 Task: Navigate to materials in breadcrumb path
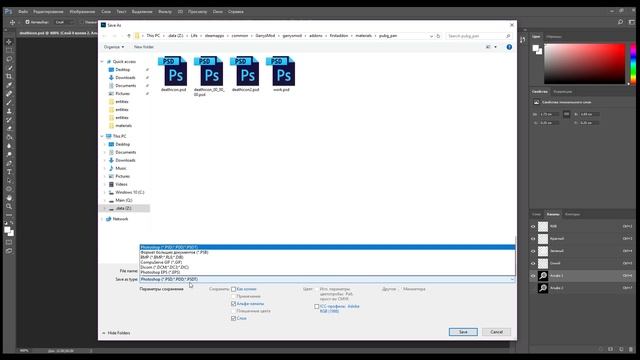pyautogui.click(x=363, y=36)
